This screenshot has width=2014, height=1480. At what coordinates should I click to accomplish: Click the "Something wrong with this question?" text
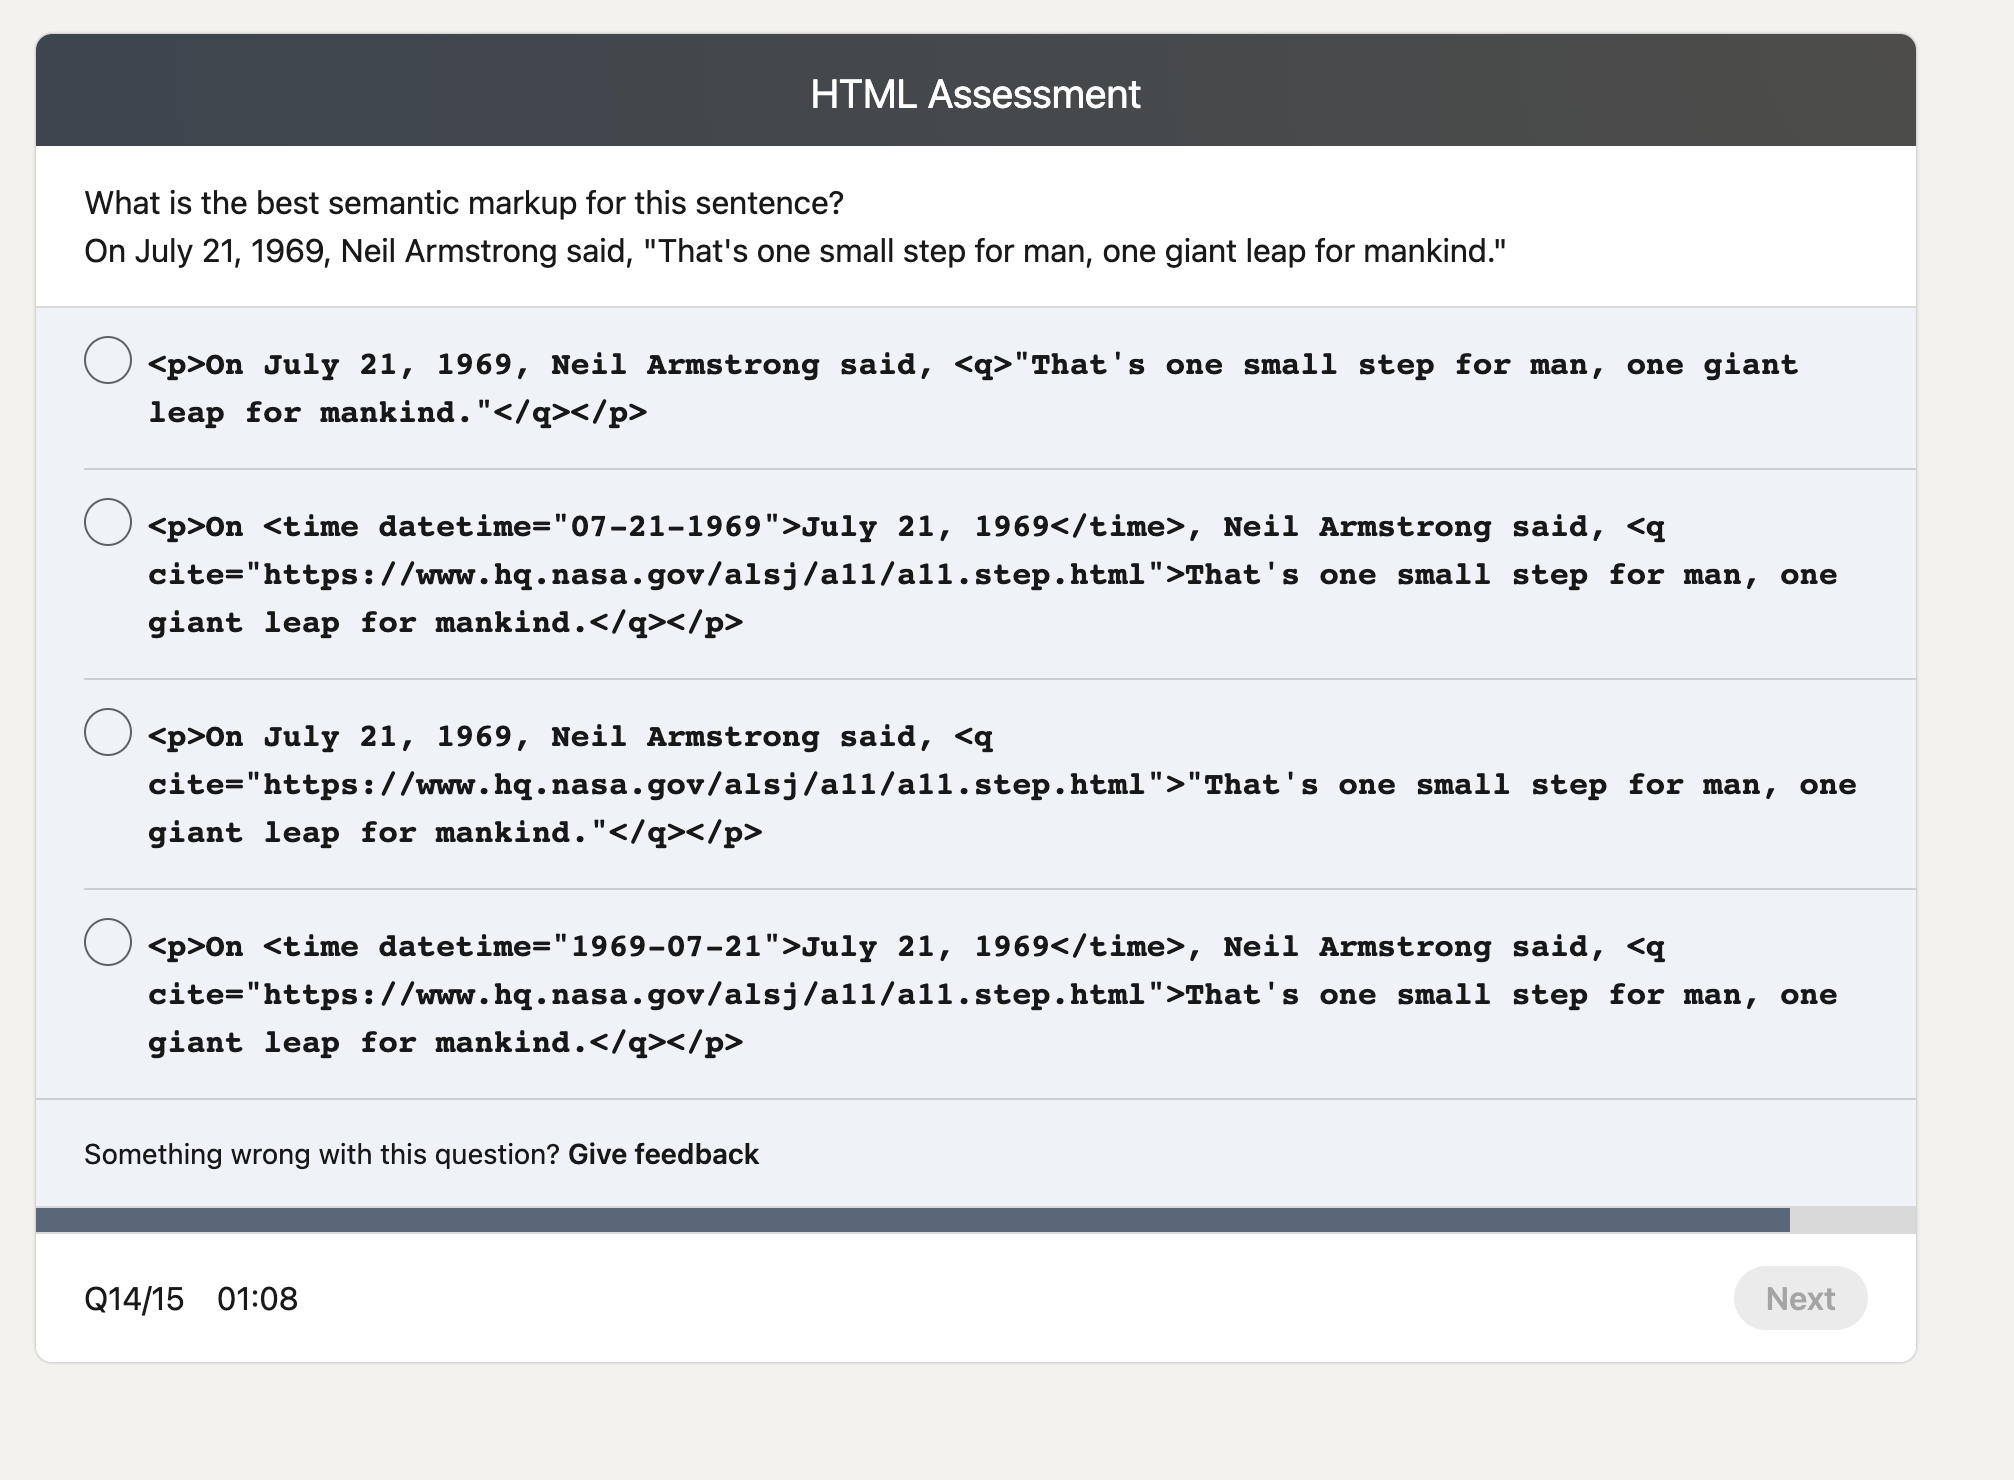320,1153
